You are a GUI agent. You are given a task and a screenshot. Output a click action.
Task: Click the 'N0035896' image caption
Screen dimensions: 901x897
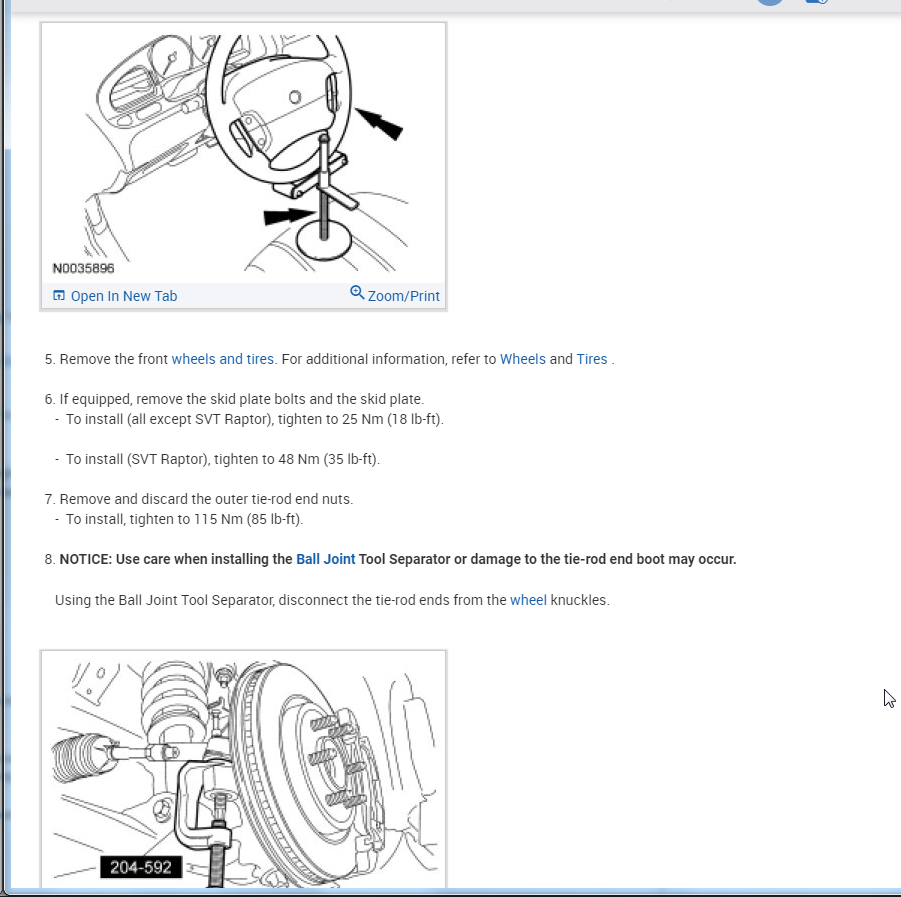[x=83, y=268]
